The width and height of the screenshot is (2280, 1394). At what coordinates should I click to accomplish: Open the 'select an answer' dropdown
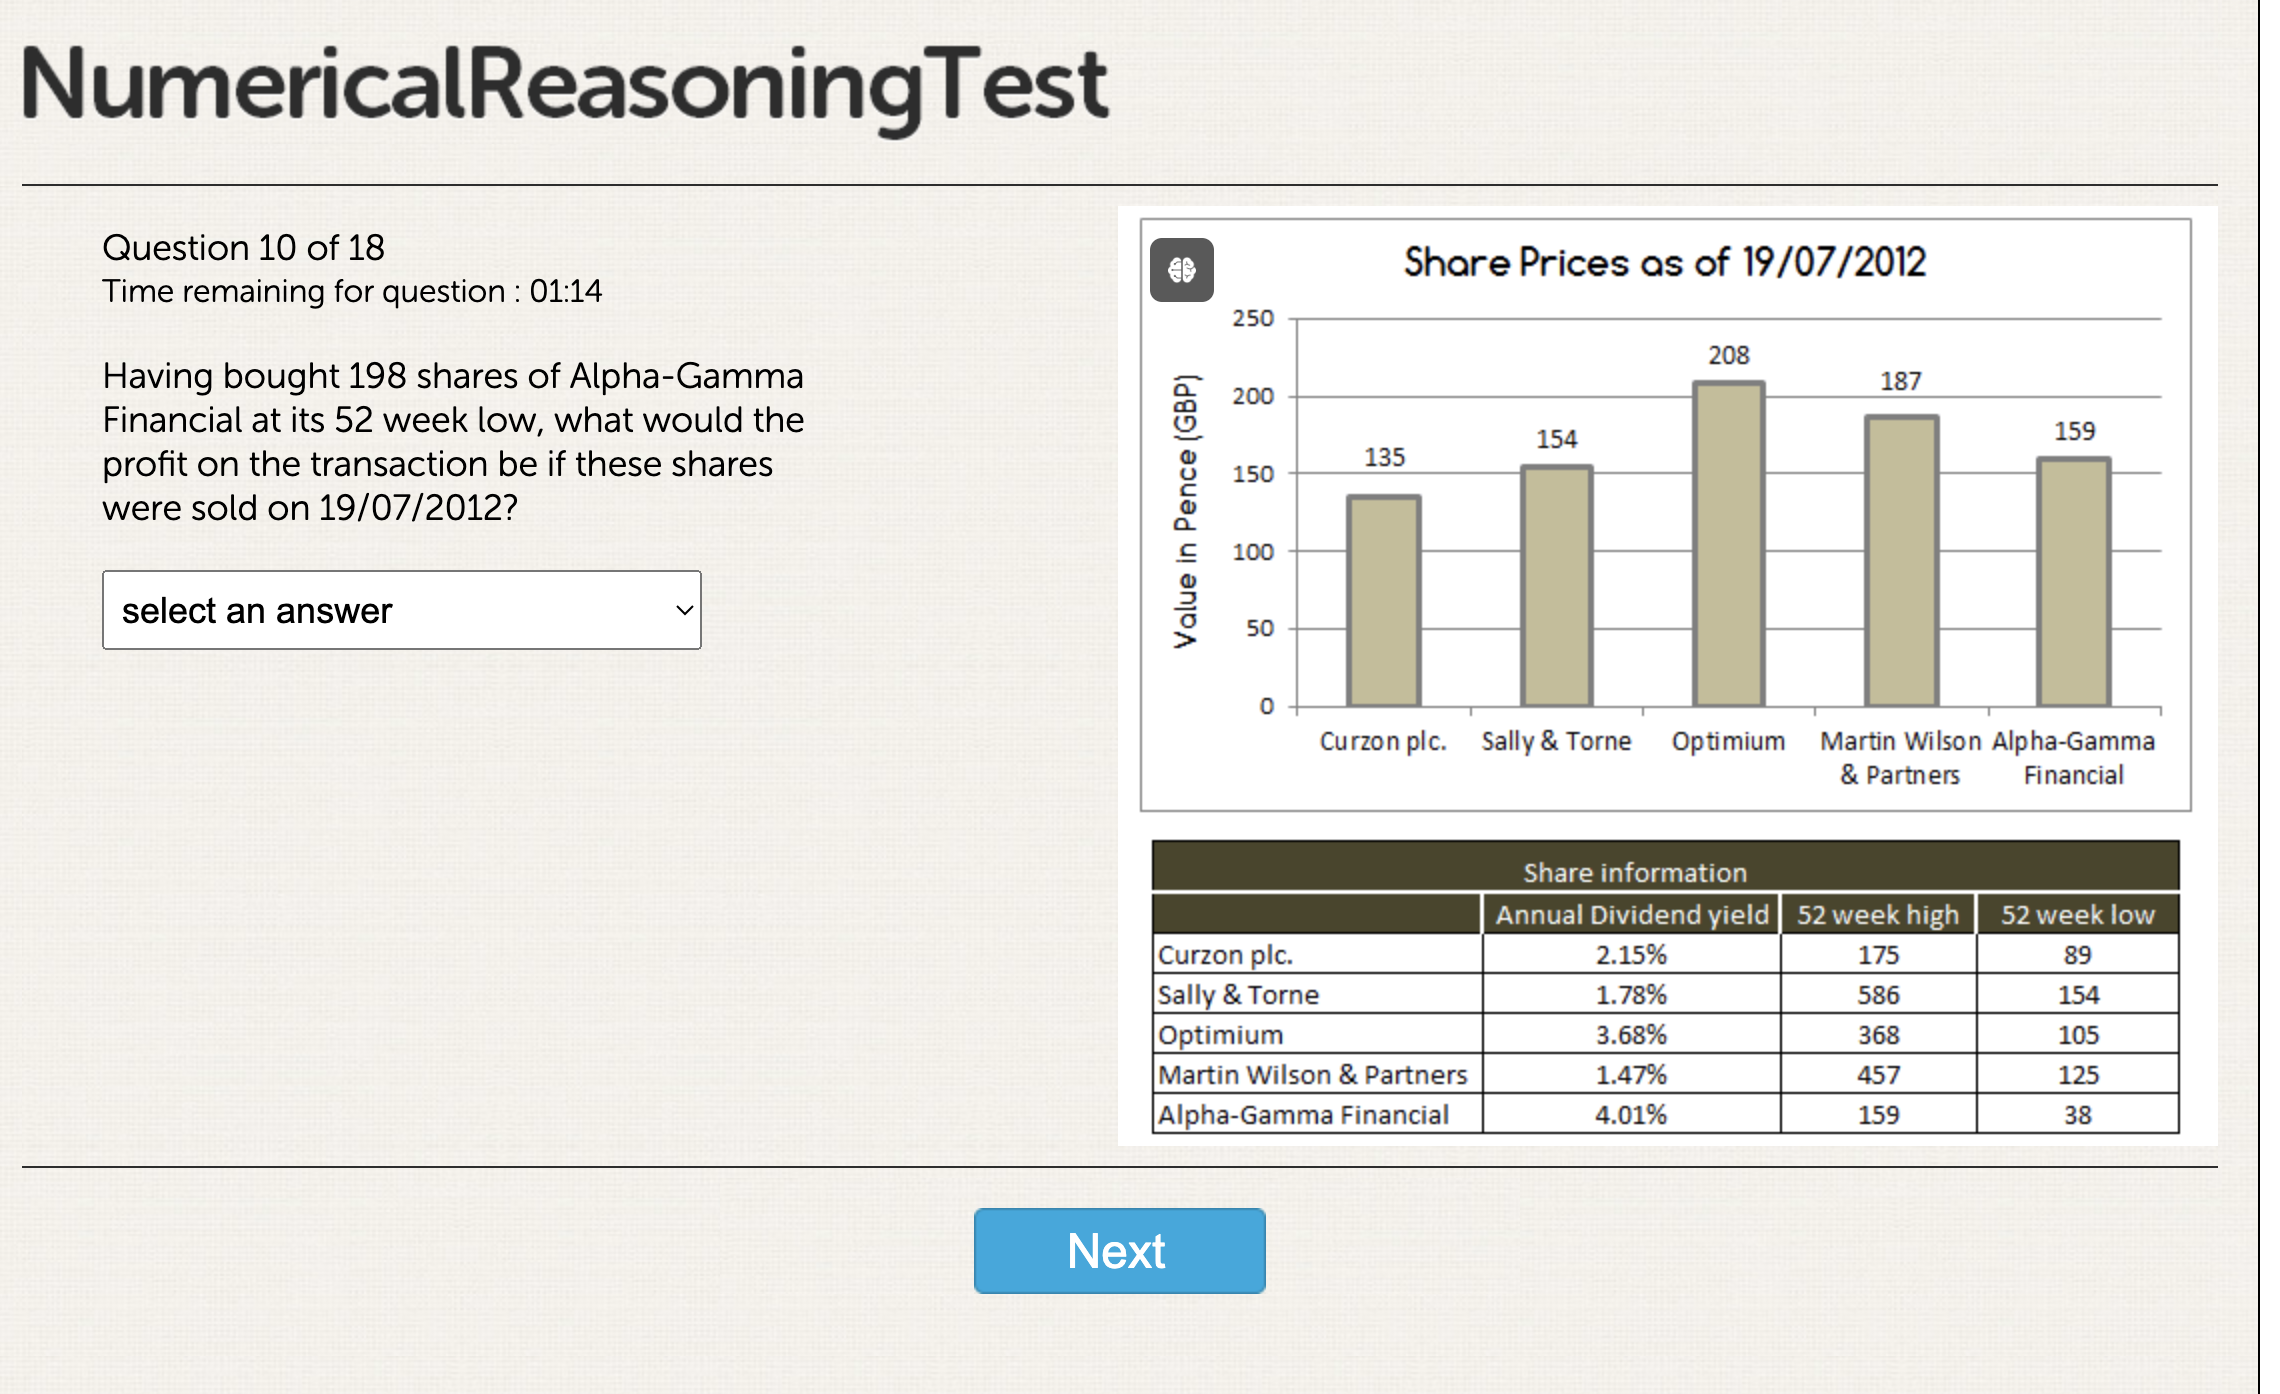click(401, 610)
